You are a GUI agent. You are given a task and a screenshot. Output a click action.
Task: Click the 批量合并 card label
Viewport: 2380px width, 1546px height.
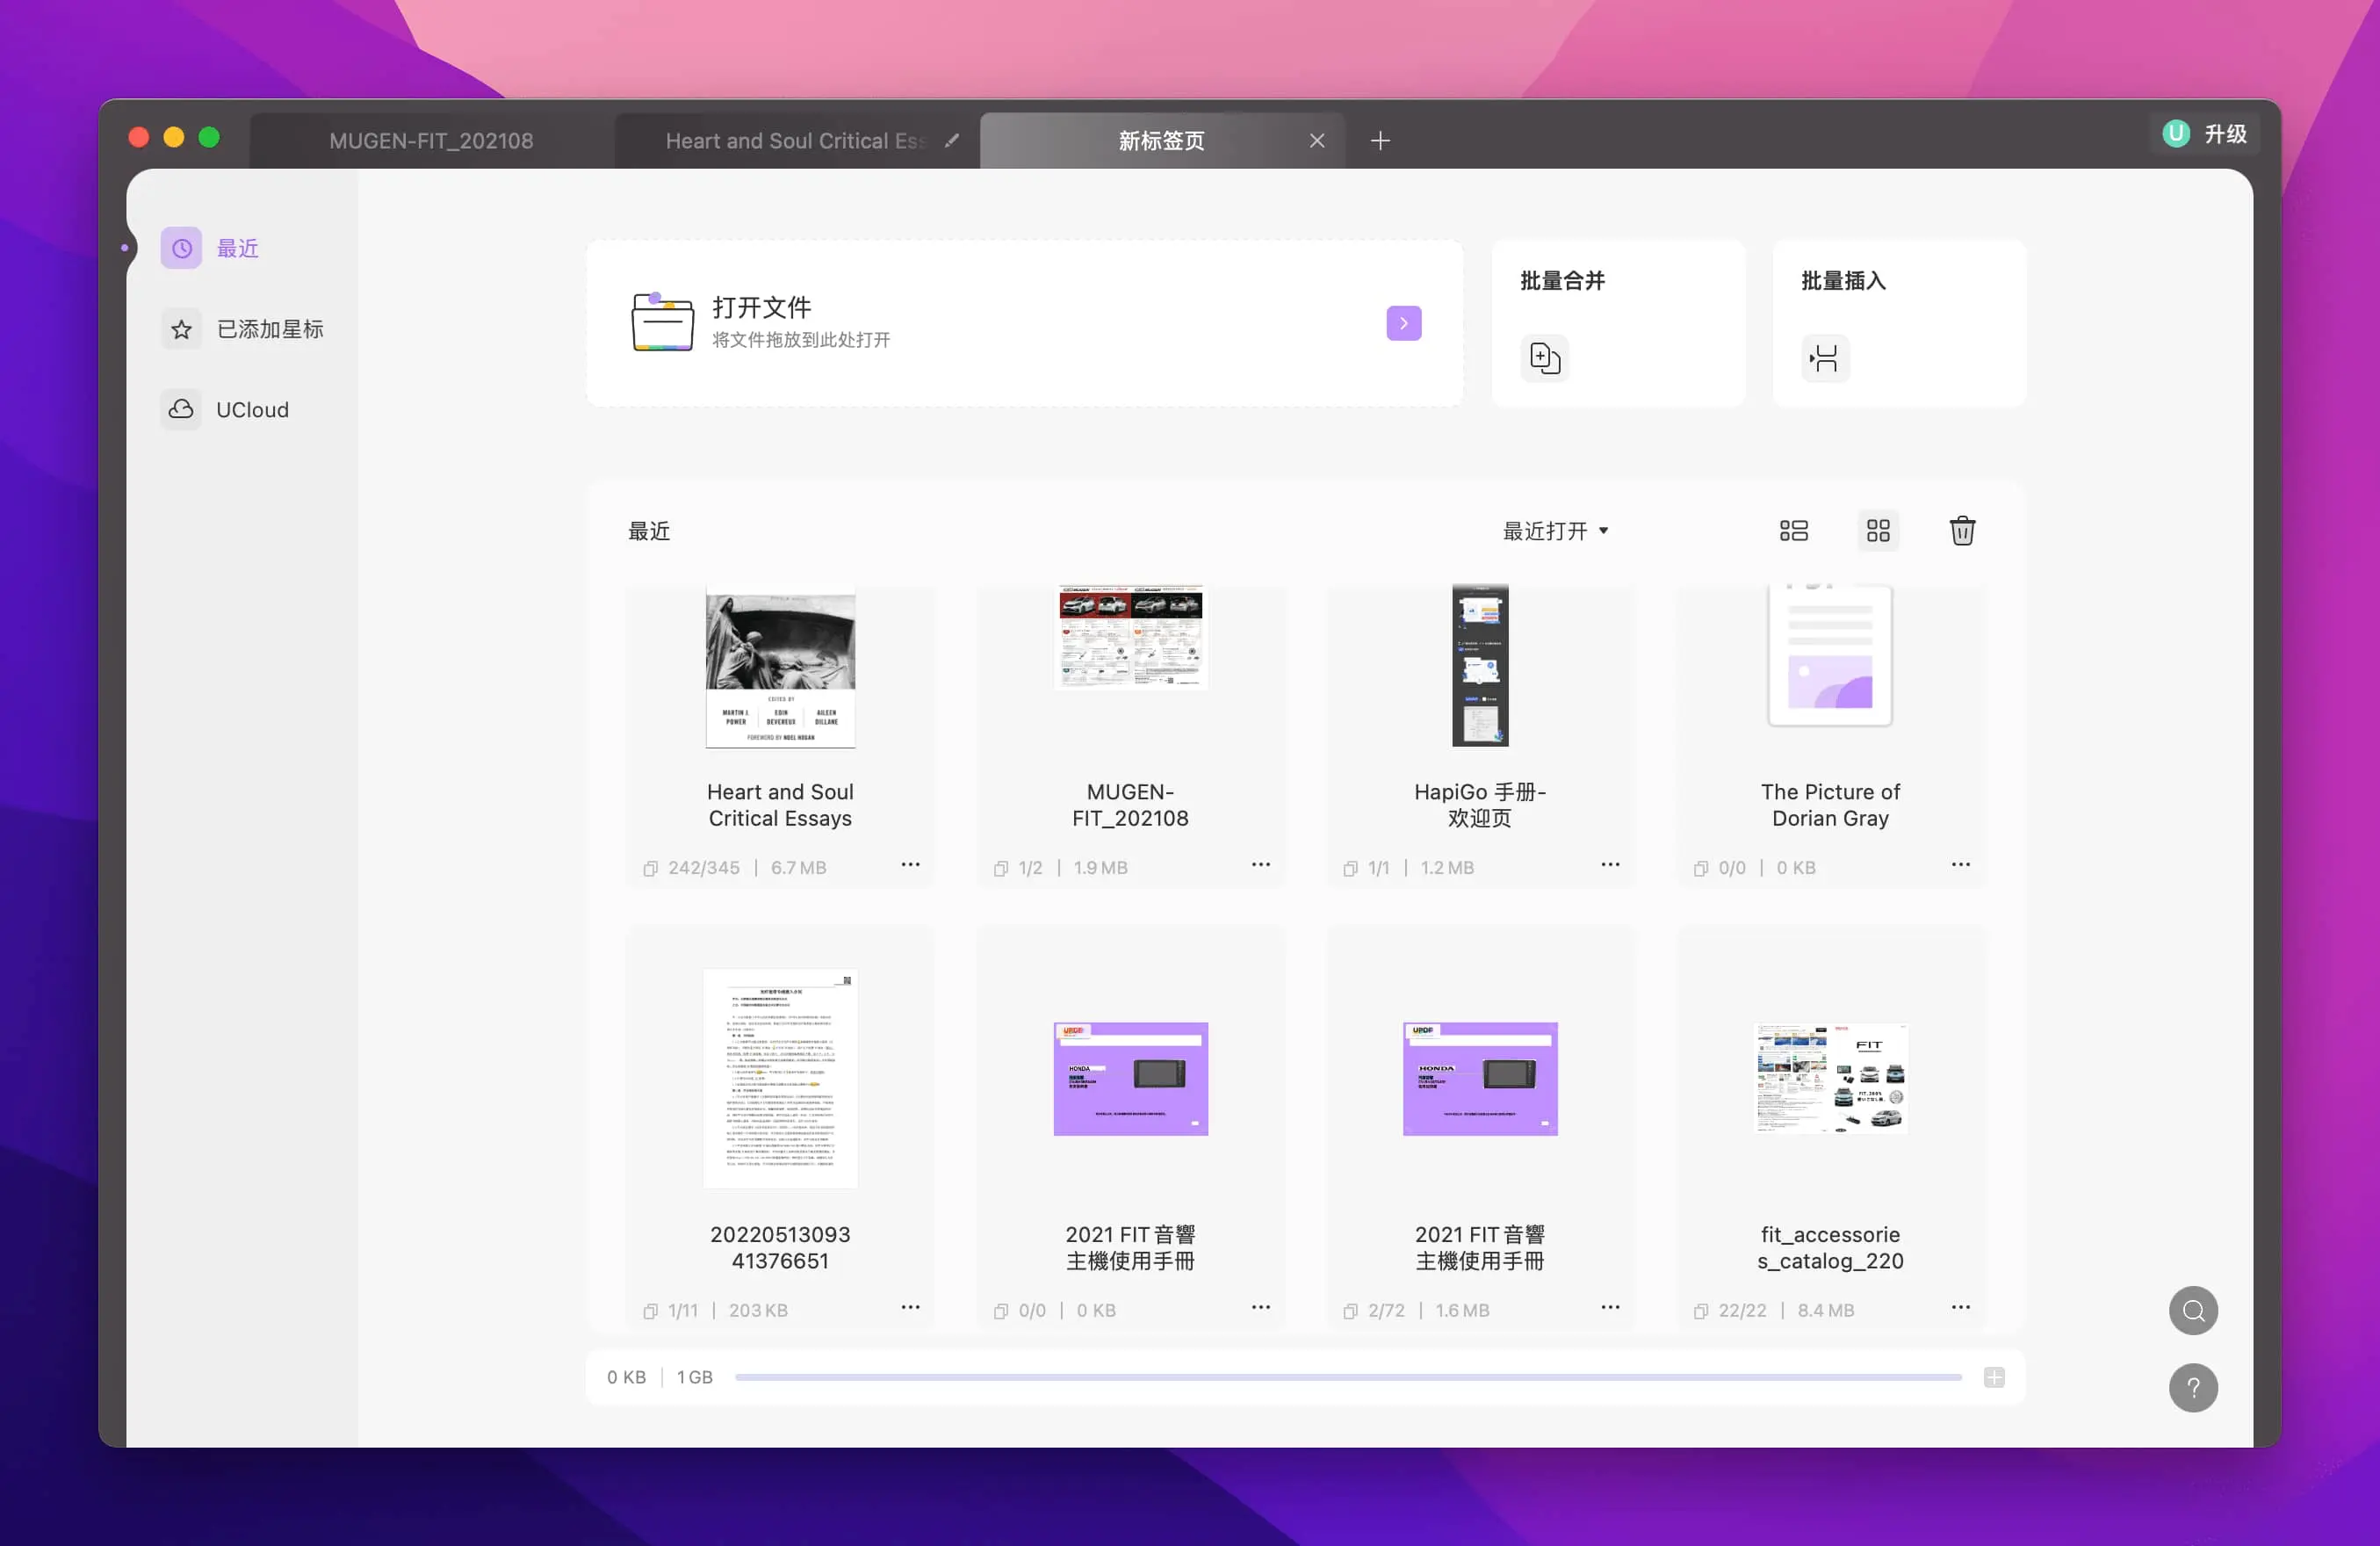point(1562,281)
